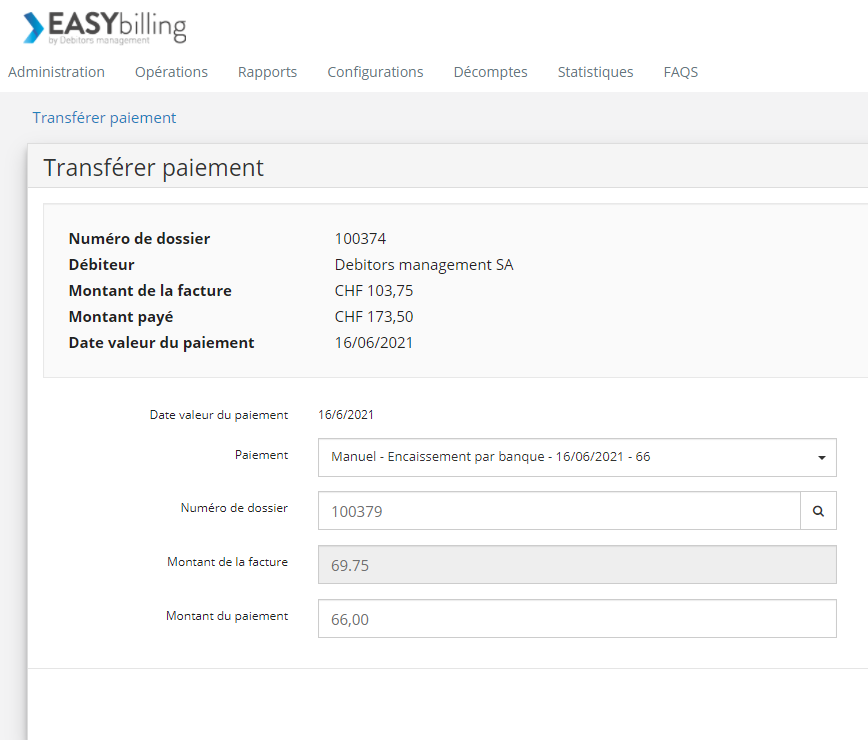Click the greyed Montant de la facture field
The image size is (868, 740).
point(577,565)
